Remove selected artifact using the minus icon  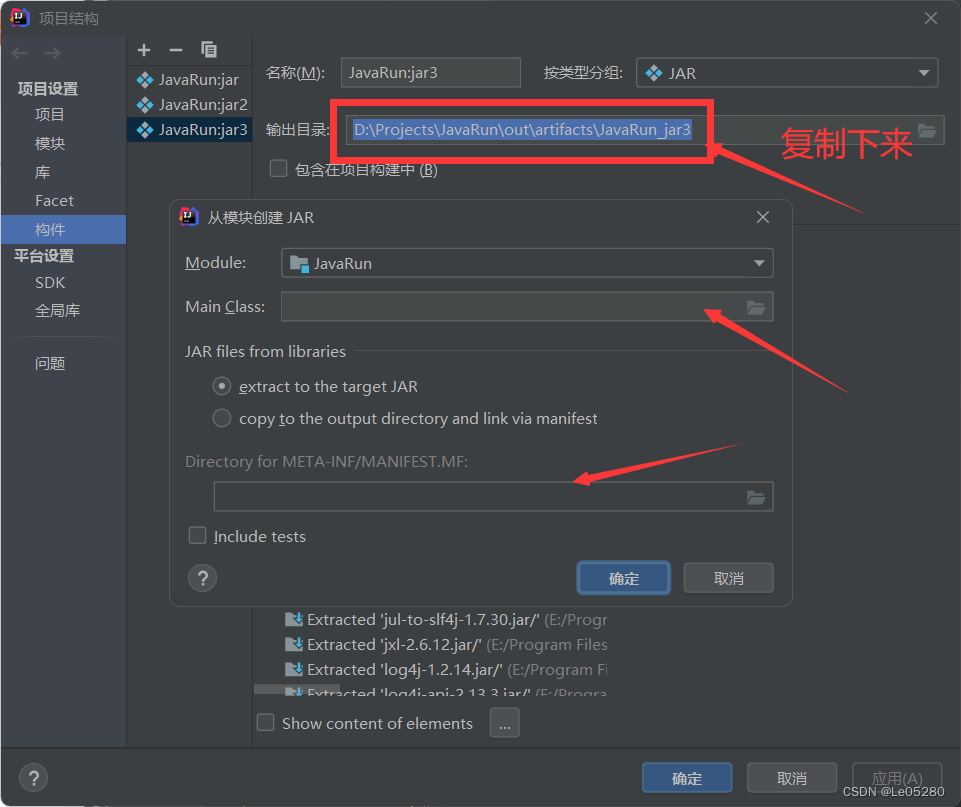coord(175,49)
